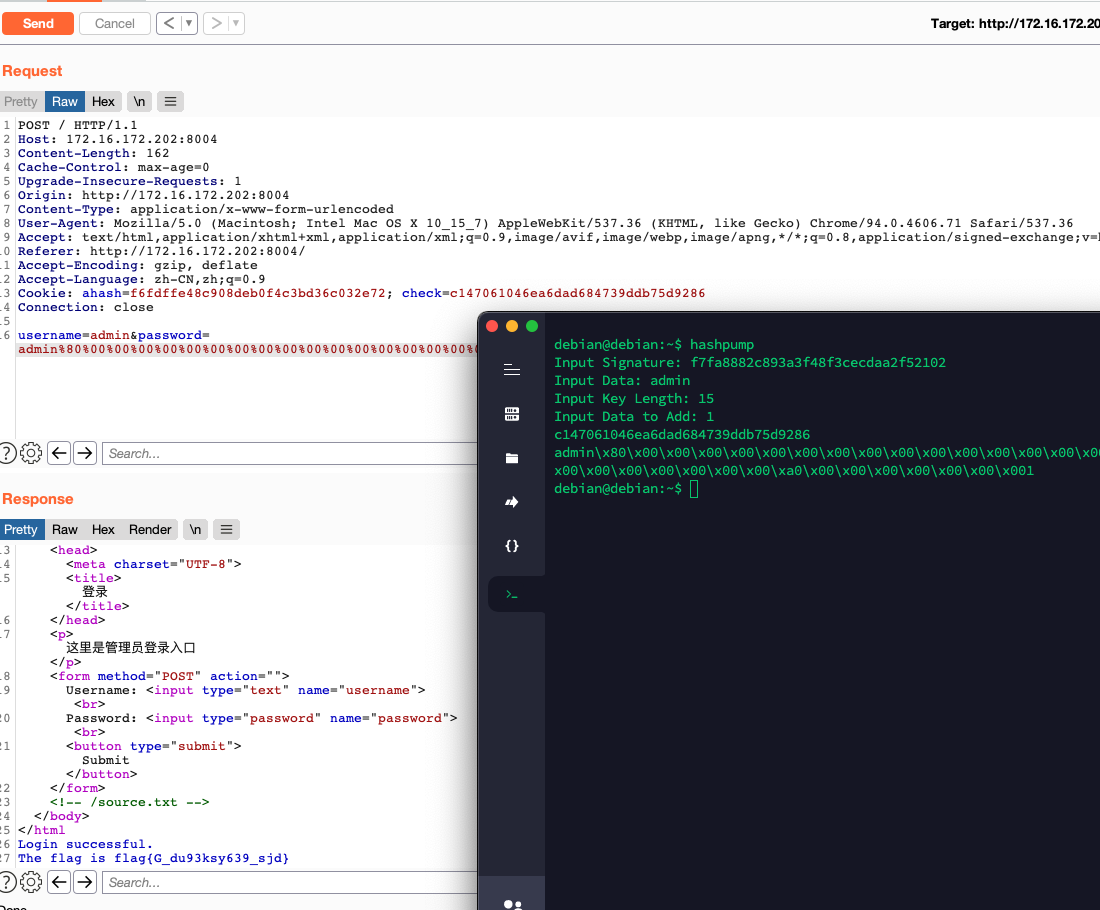This screenshot has width=1100, height=910.
Task: Click the 'Content-Length: 162' header
Action: click(x=93, y=153)
